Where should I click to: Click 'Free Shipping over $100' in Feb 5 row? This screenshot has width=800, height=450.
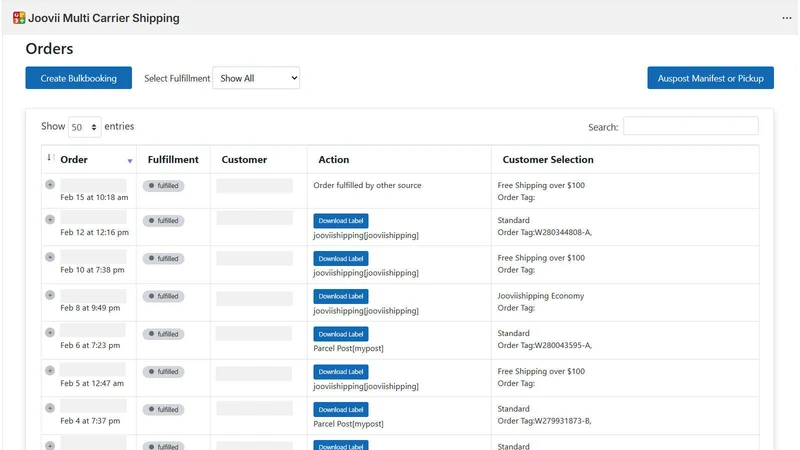tap(541, 371)
